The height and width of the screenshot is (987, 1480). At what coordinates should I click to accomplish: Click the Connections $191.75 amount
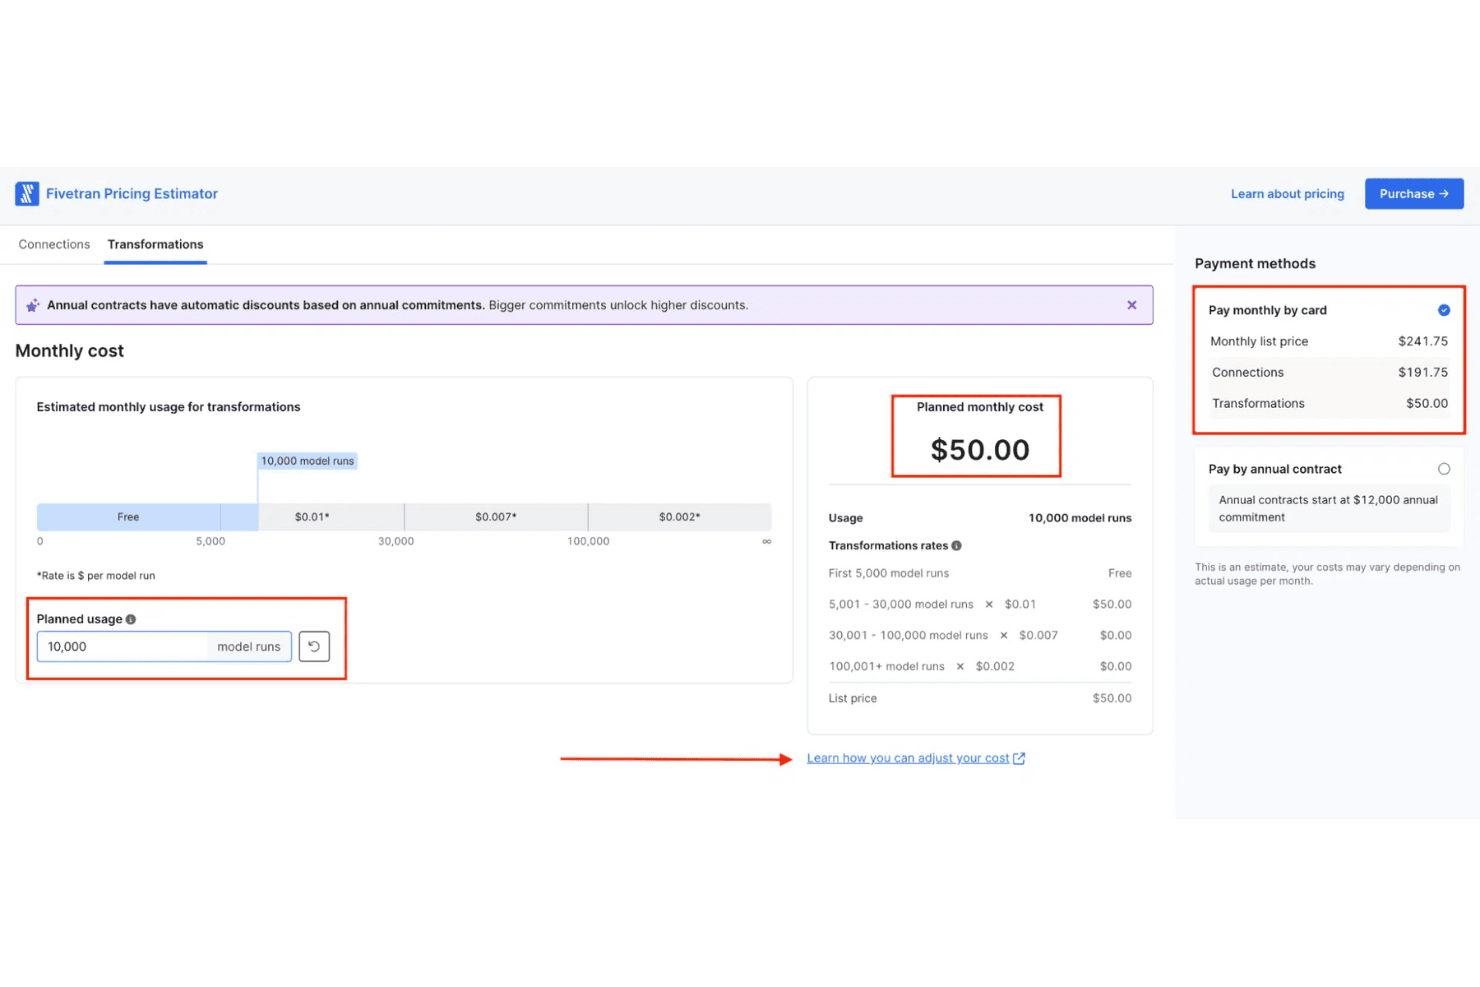tap(1423, 372)
